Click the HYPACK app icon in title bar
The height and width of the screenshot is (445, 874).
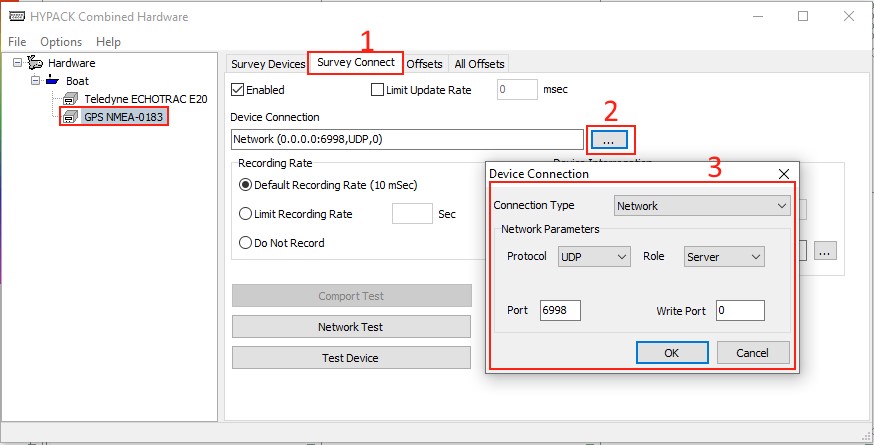click(16, 17)
